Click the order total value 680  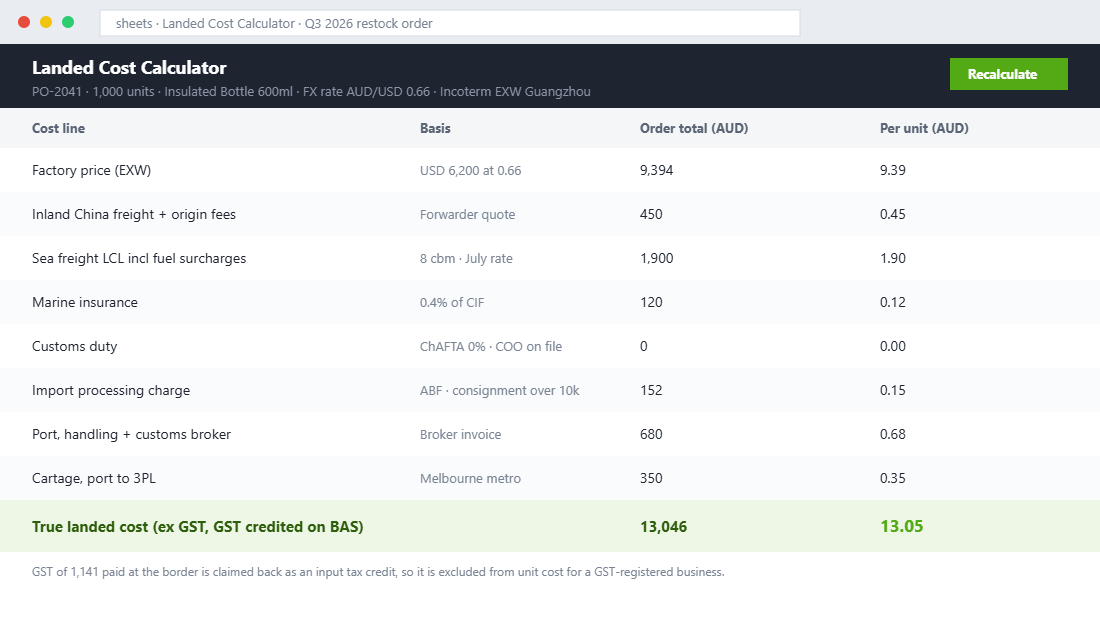650,434
